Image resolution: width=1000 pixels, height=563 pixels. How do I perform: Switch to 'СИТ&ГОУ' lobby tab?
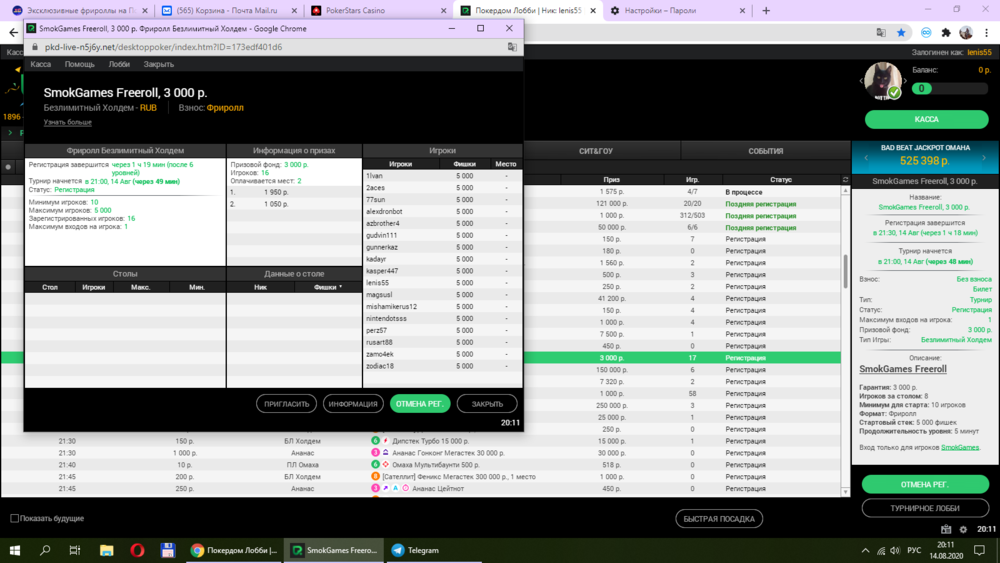[x=596, y=151]
